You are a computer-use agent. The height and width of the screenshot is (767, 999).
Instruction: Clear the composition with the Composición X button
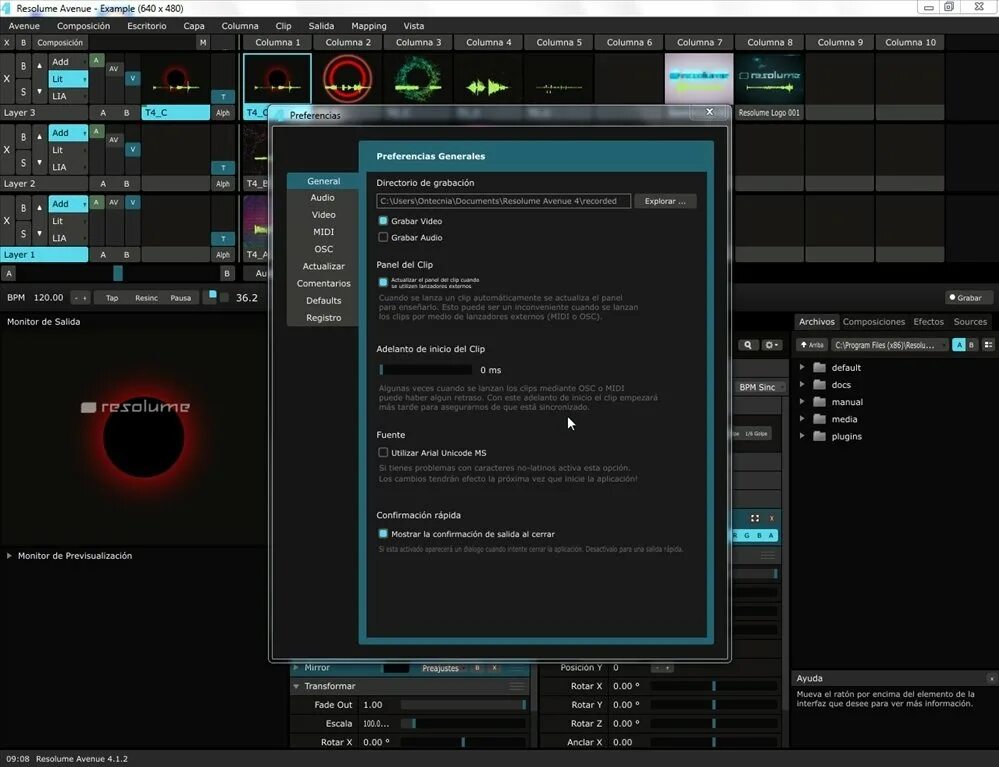pos(7,43)
